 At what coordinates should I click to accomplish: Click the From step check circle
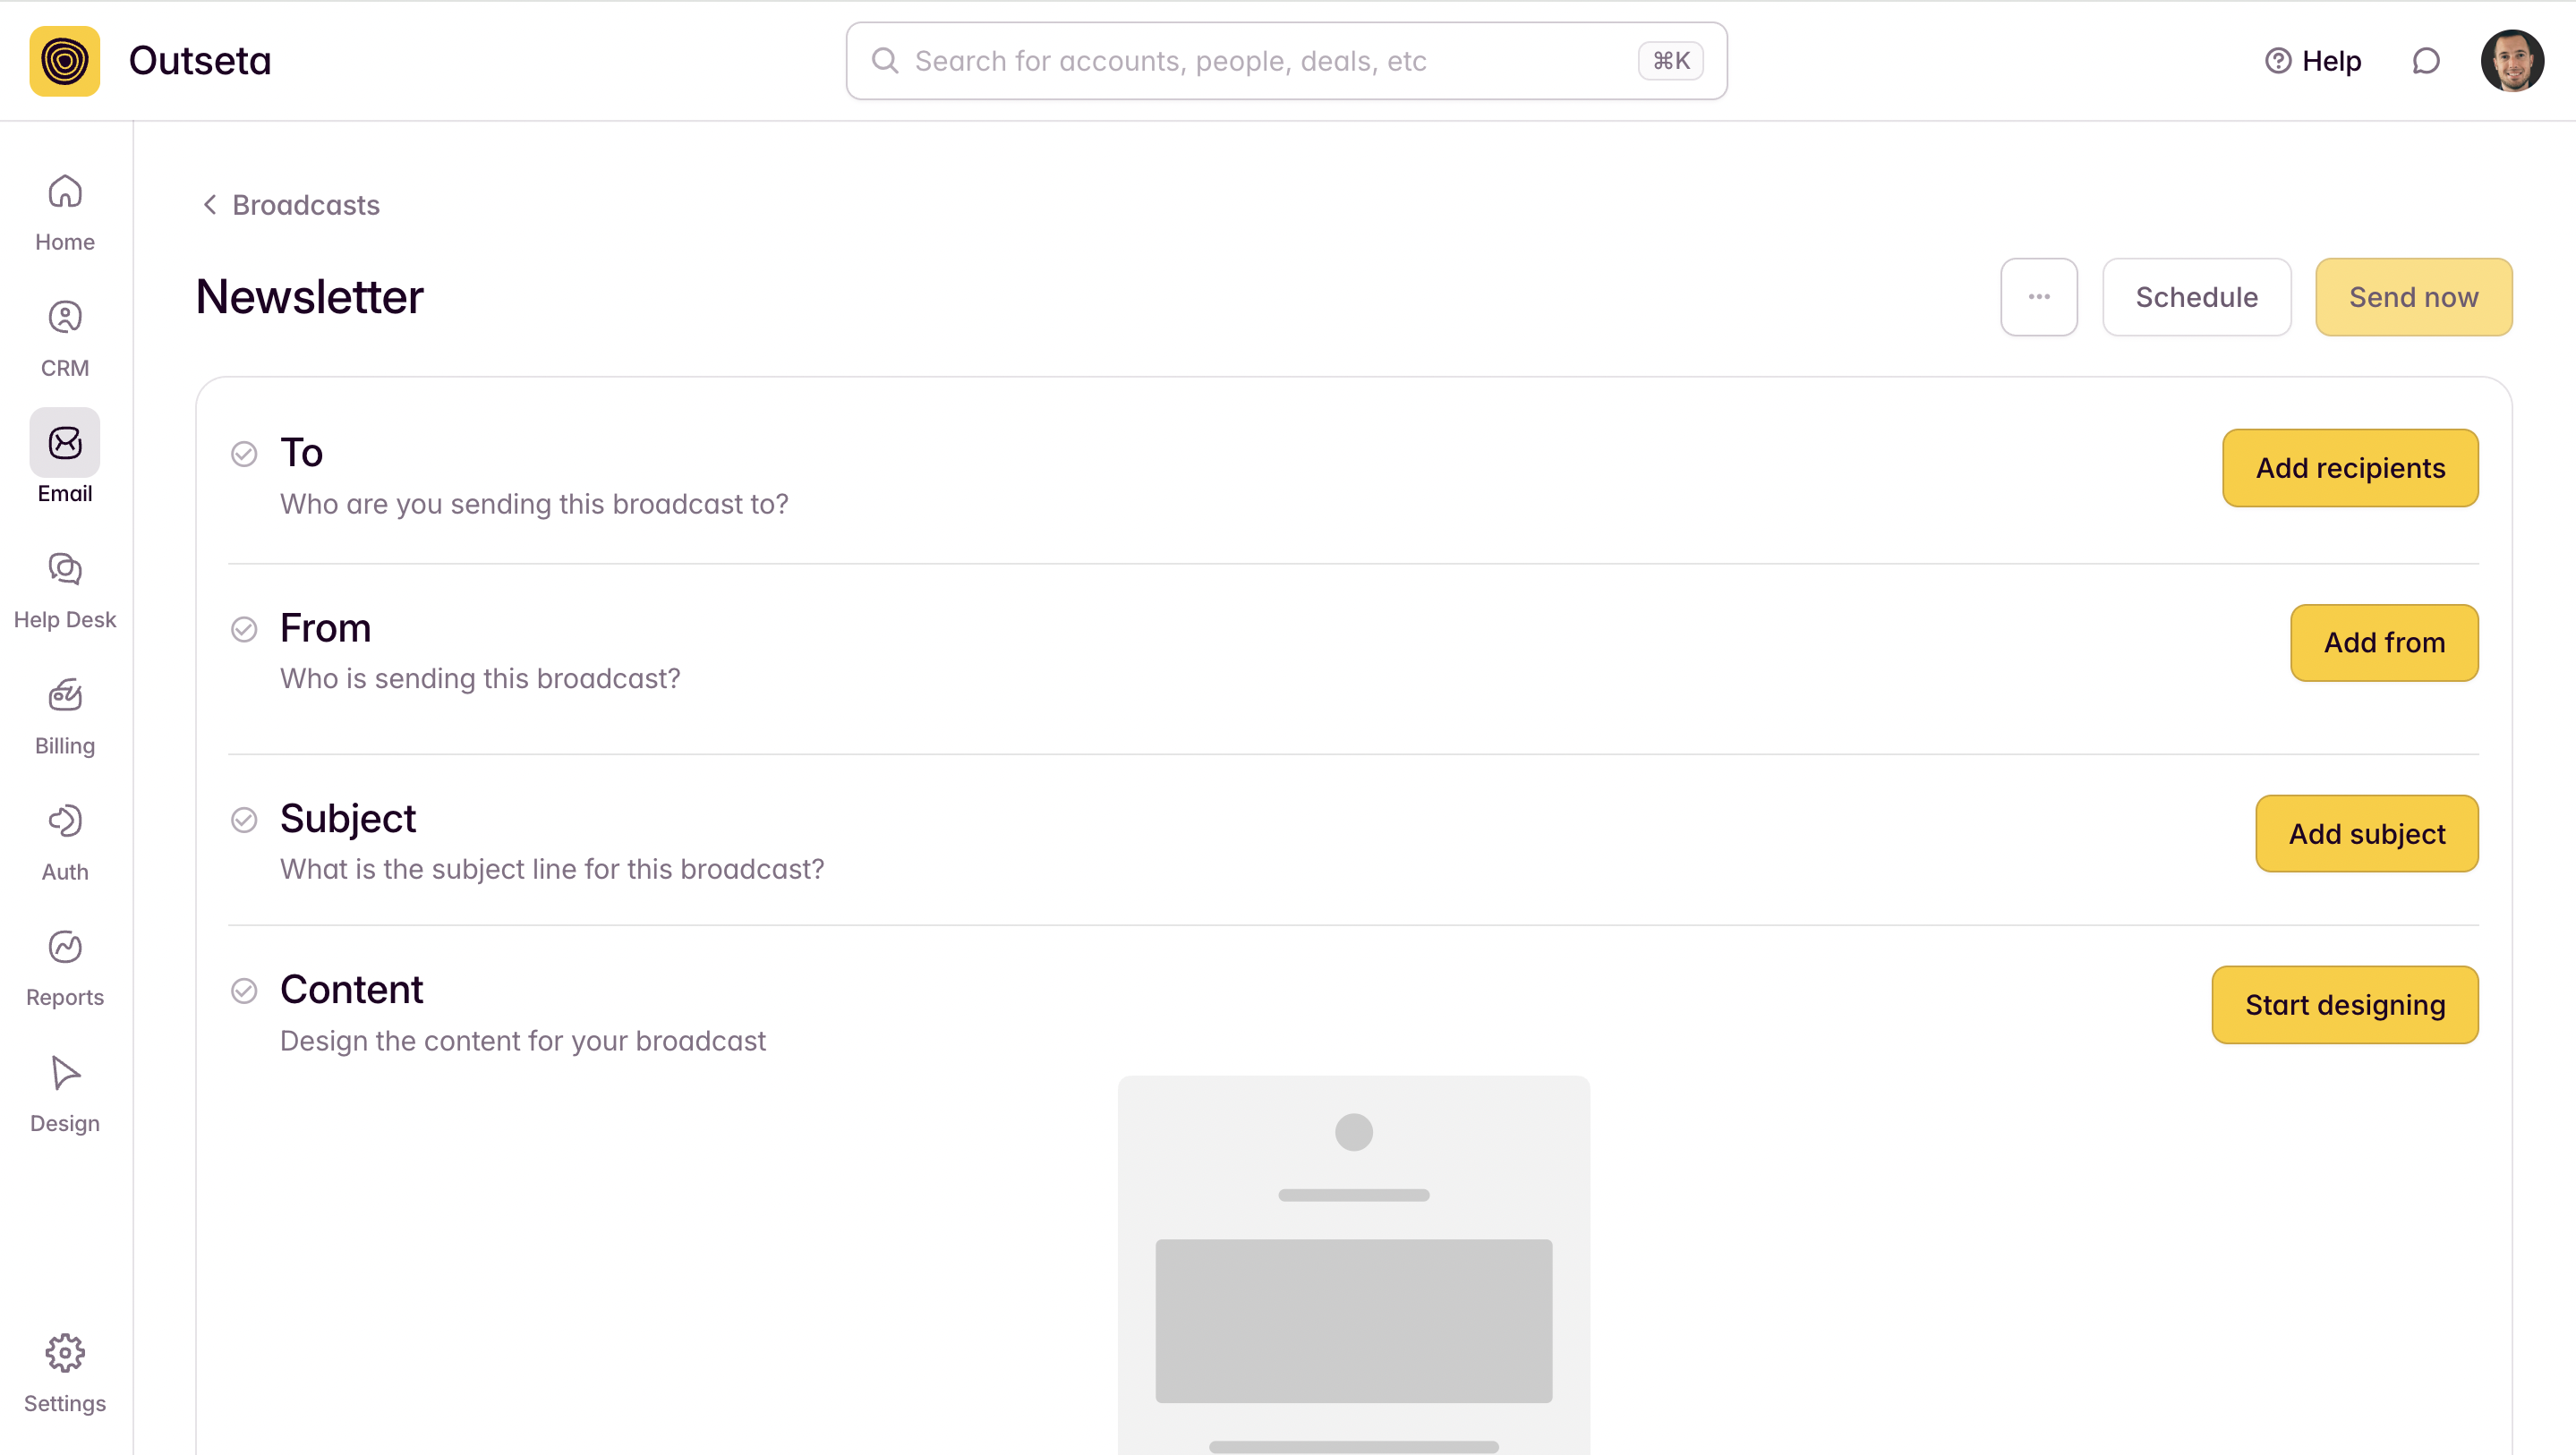coord(244,629)
